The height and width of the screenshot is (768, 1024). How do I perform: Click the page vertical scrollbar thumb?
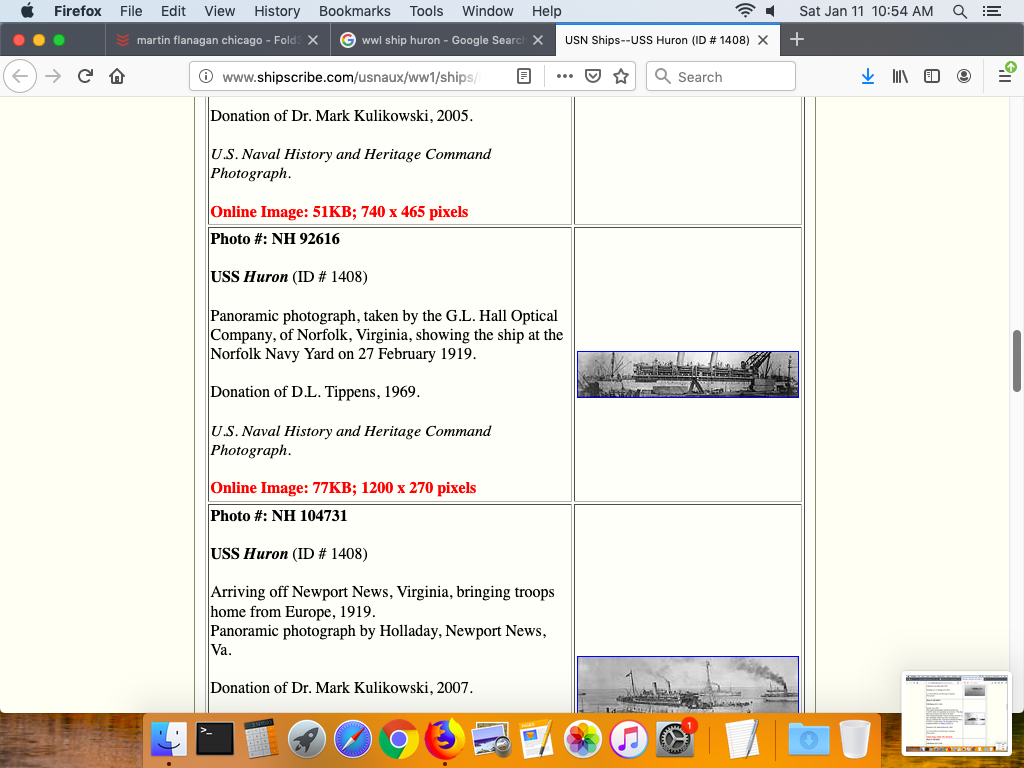[1017, 360]
